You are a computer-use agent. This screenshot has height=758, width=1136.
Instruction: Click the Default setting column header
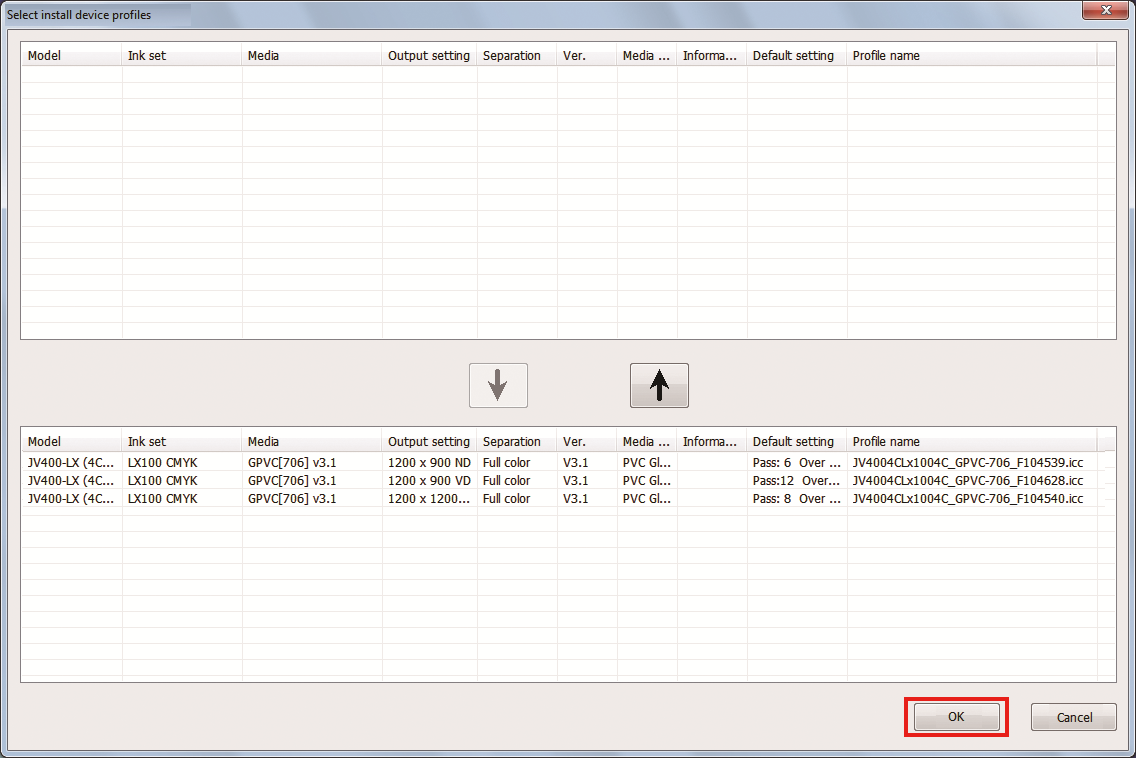(795, 441)
